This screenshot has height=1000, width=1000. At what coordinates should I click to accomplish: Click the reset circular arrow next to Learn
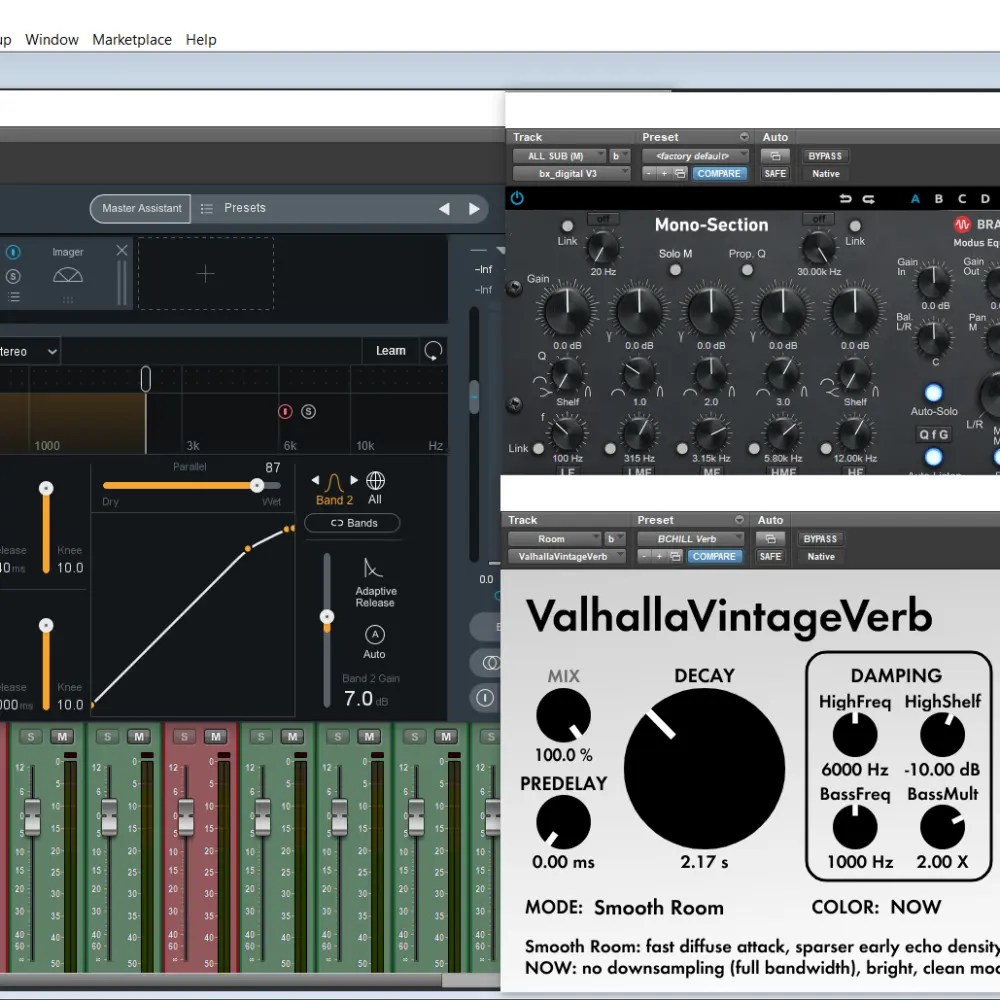433,351
